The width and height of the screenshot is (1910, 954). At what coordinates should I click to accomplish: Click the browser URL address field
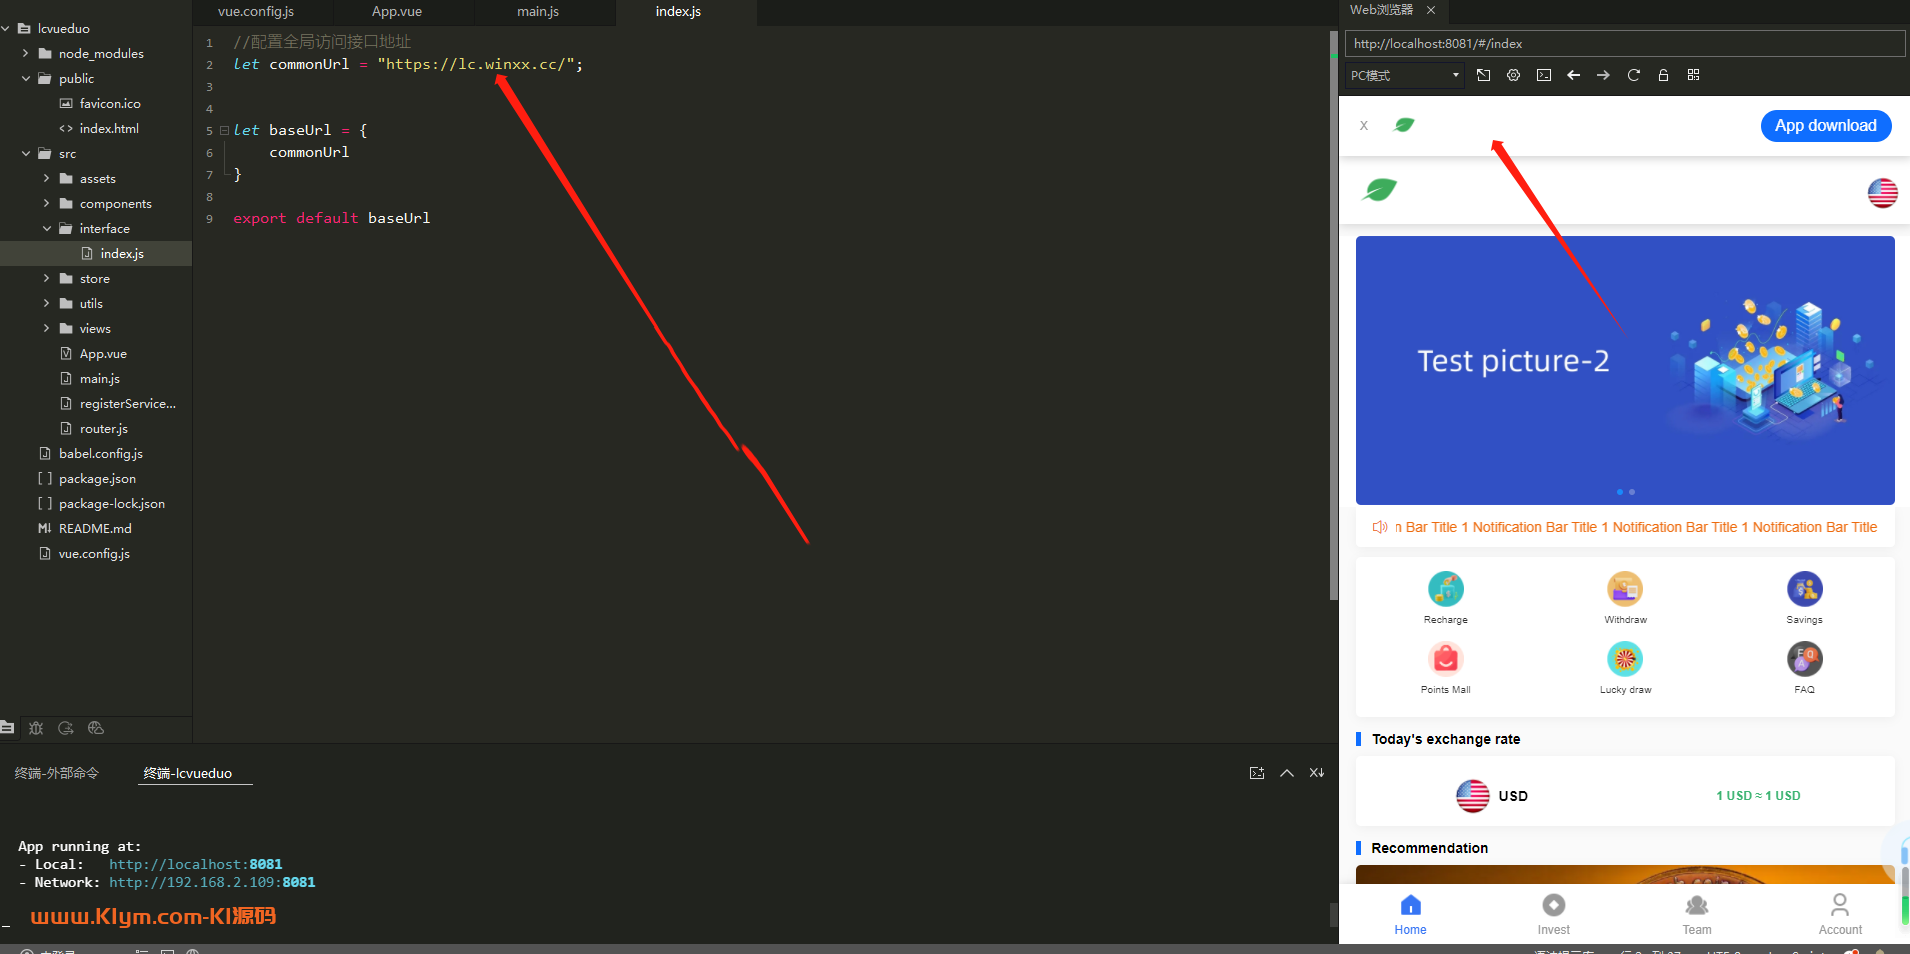click(1624, 44)
